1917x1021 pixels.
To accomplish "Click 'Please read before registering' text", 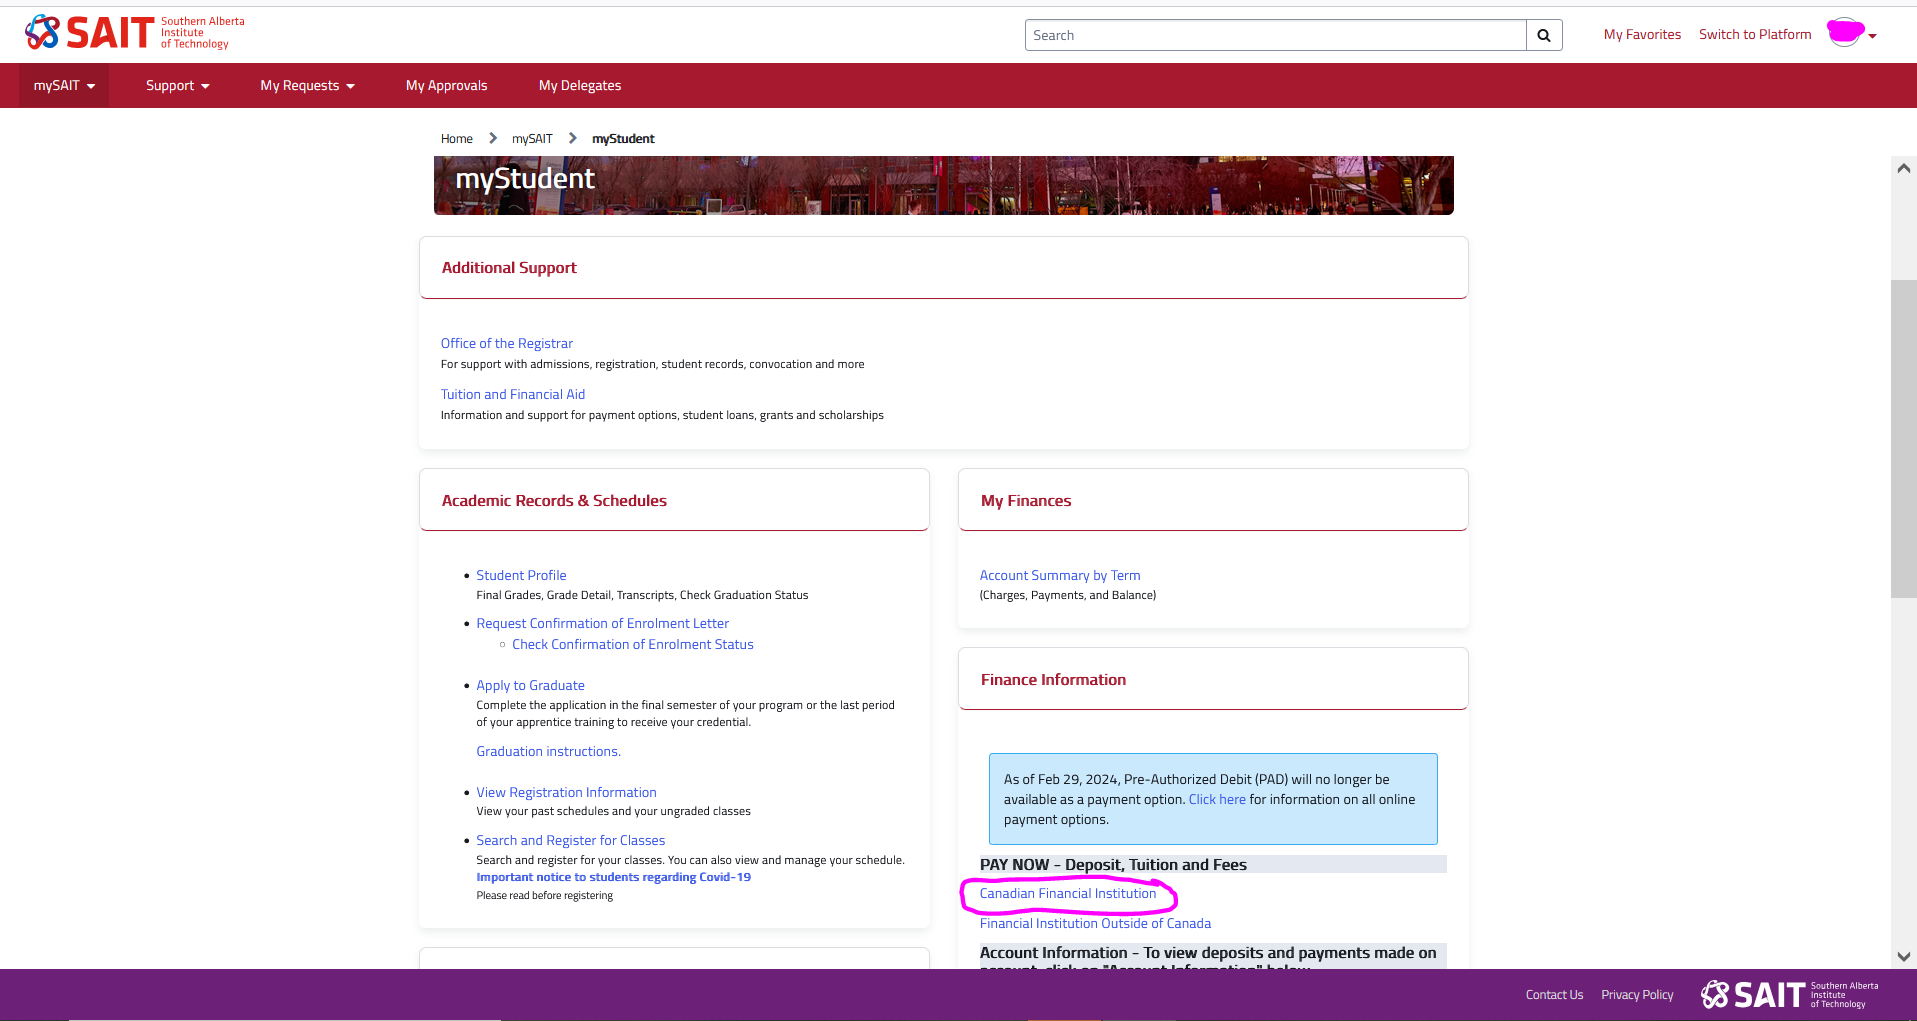I will pos(544,896).
